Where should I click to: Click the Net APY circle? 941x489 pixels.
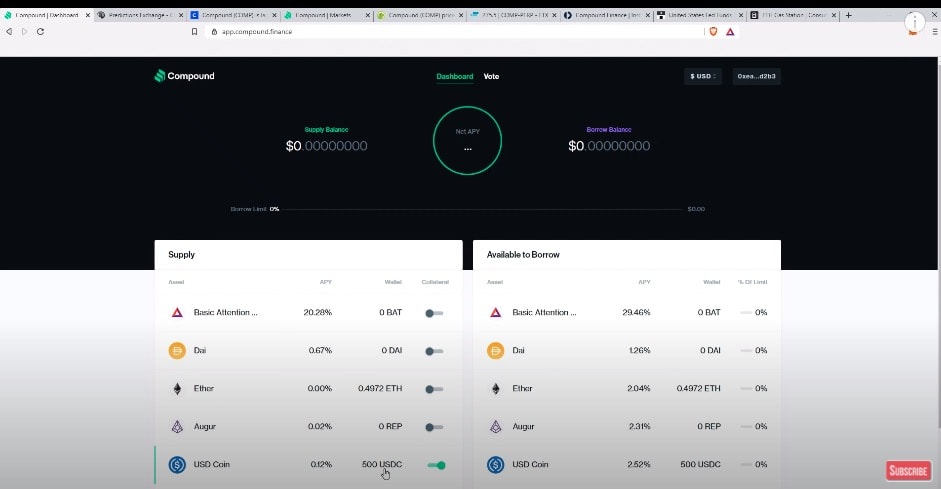467,140
